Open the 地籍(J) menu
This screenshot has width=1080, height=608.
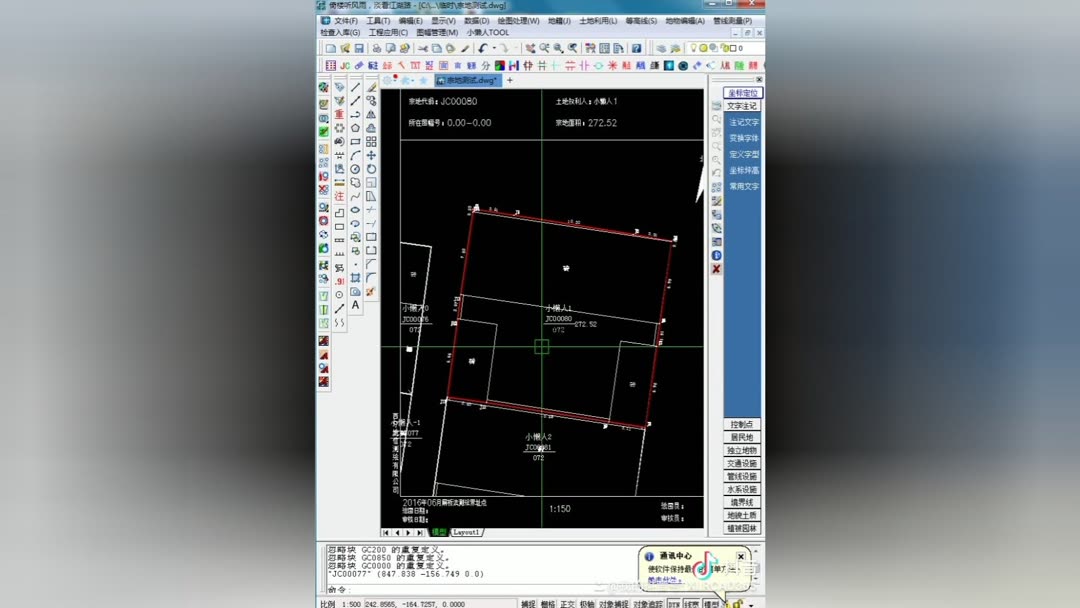coord(560,20)
